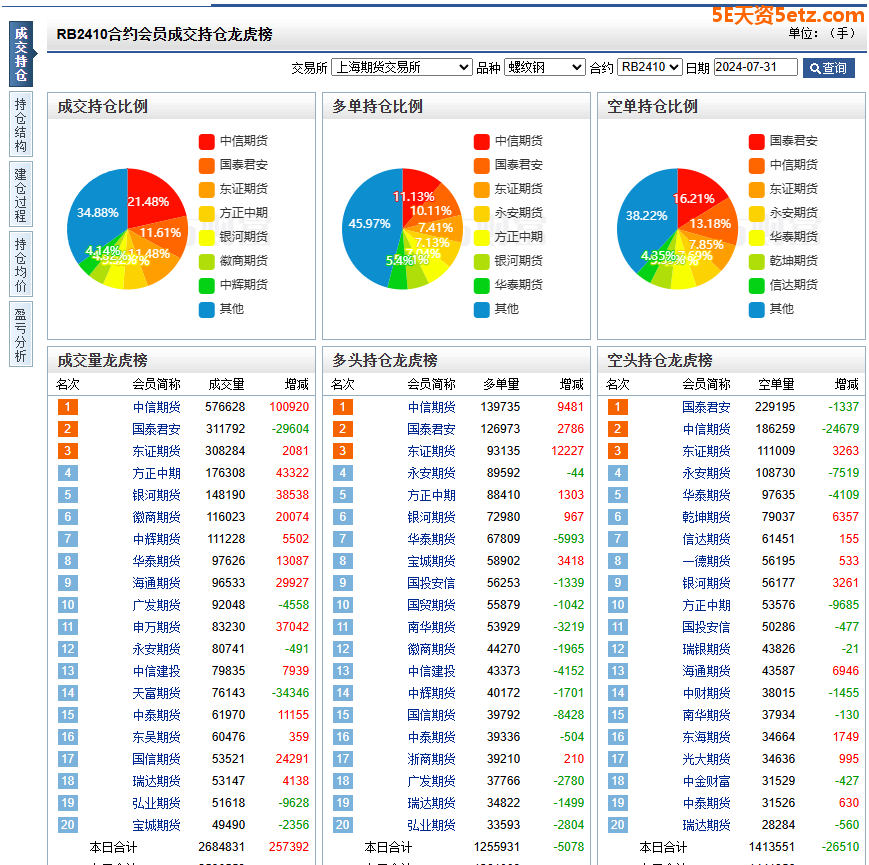869x865 pixels.
Task: Open 乾坤期货 link in 空头持仓龙虎榜
Action: [706, 517]
